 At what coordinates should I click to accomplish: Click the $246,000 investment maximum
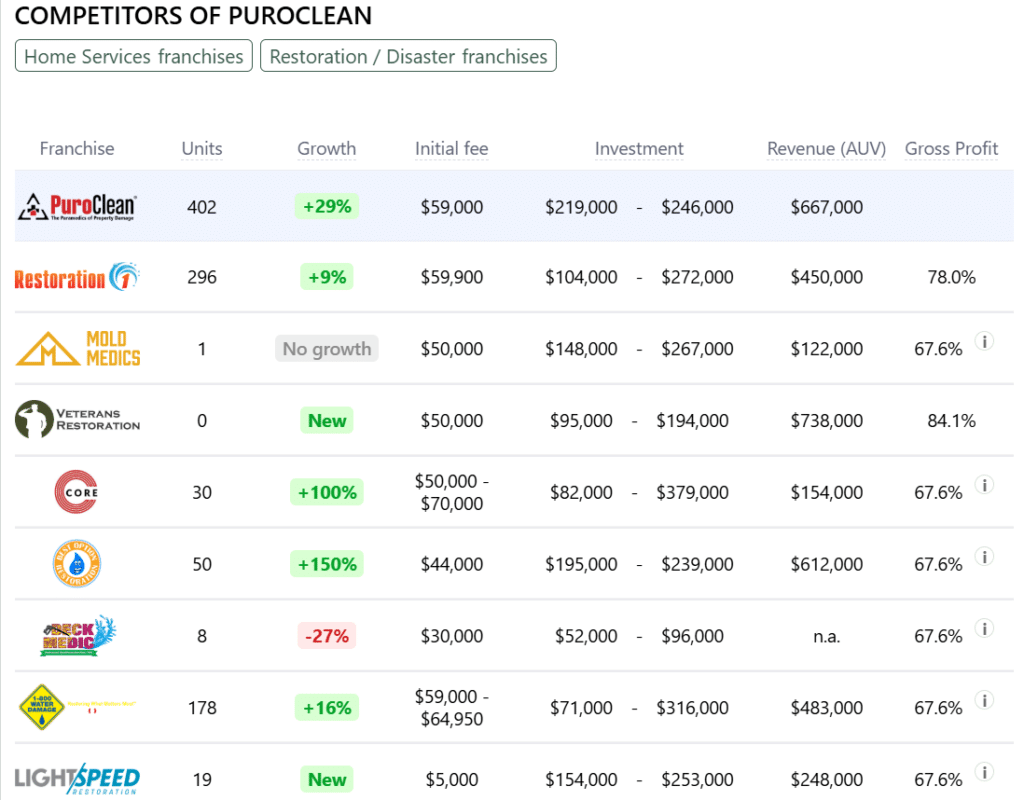tap(697, 207)
